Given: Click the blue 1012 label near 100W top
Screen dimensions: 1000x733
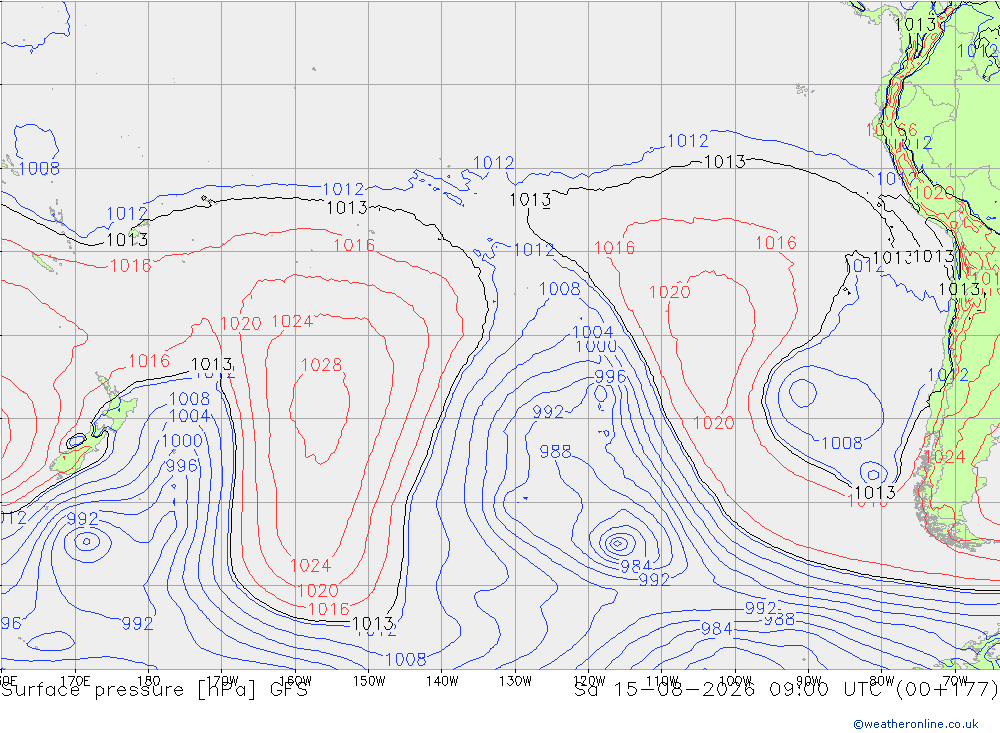Looking at the screenshot, I should (688, 140).
